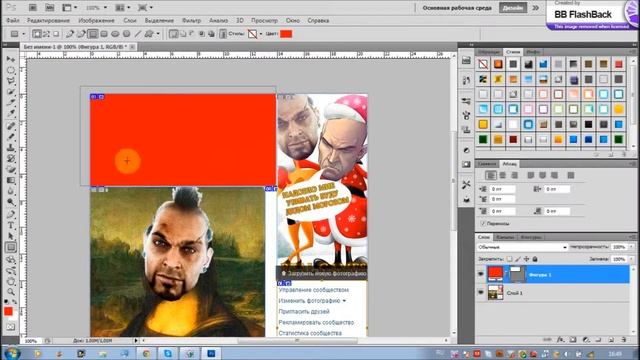The width and height of the screenshot is (640, 360).
Task: Select the Rectangle shape tool in toolbox
Action: 11,247
